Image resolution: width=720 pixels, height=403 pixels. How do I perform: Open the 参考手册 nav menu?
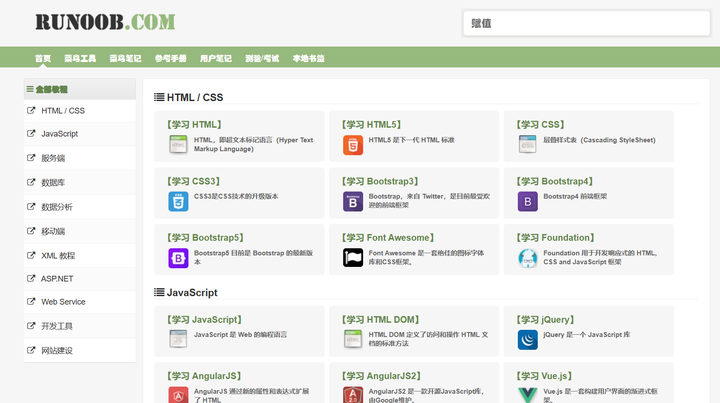[170, 58]
